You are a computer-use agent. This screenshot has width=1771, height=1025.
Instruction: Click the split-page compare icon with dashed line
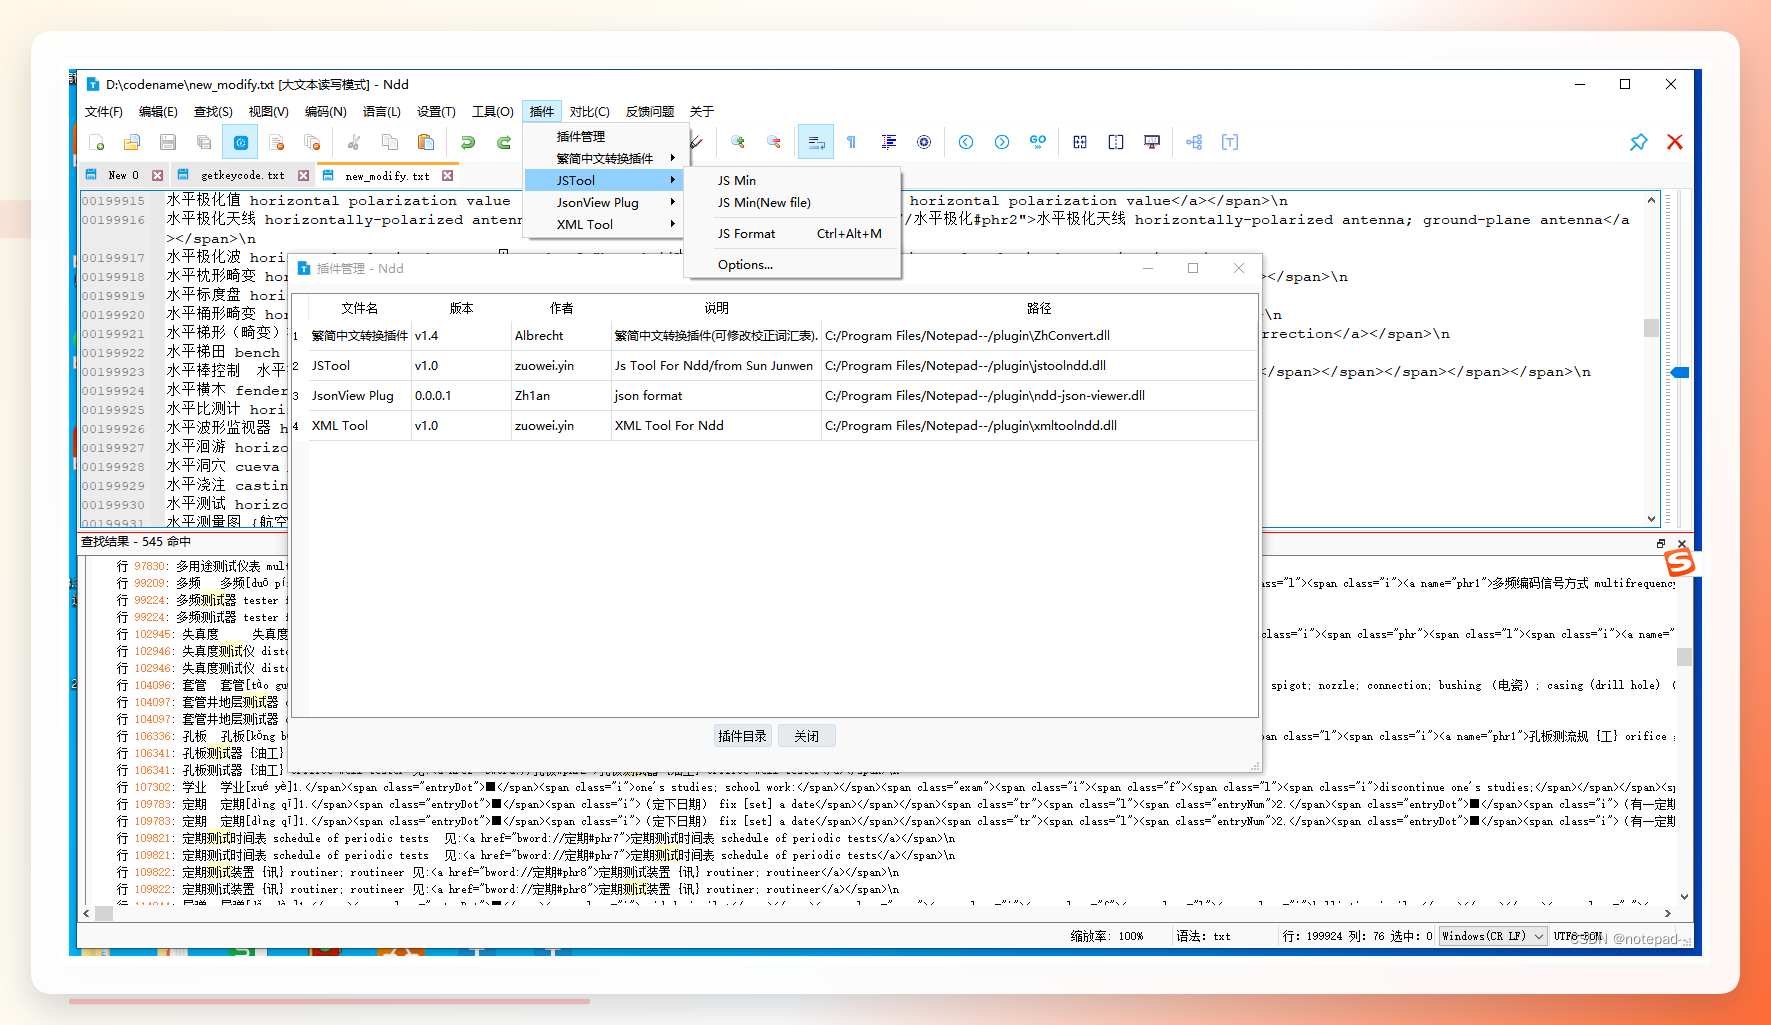pos(1116,142)
